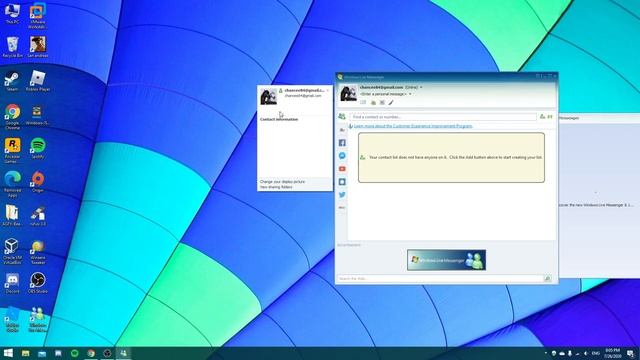Click the web search magnifier button
Image resolution: width=640 pixels, height=360 pixels.
pos(547,278)
